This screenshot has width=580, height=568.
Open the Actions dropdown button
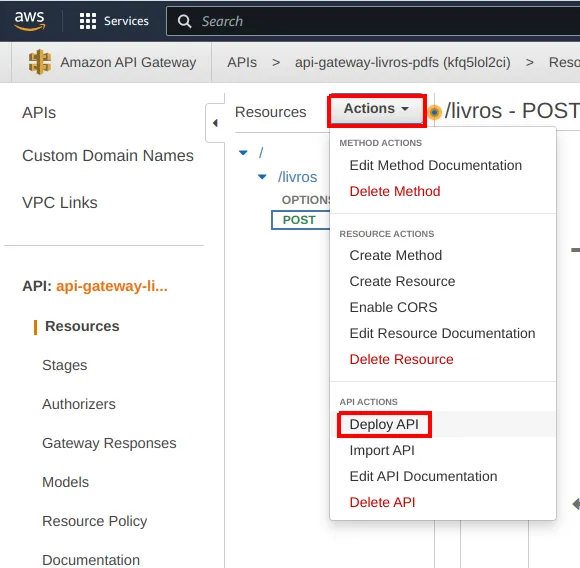377,109
